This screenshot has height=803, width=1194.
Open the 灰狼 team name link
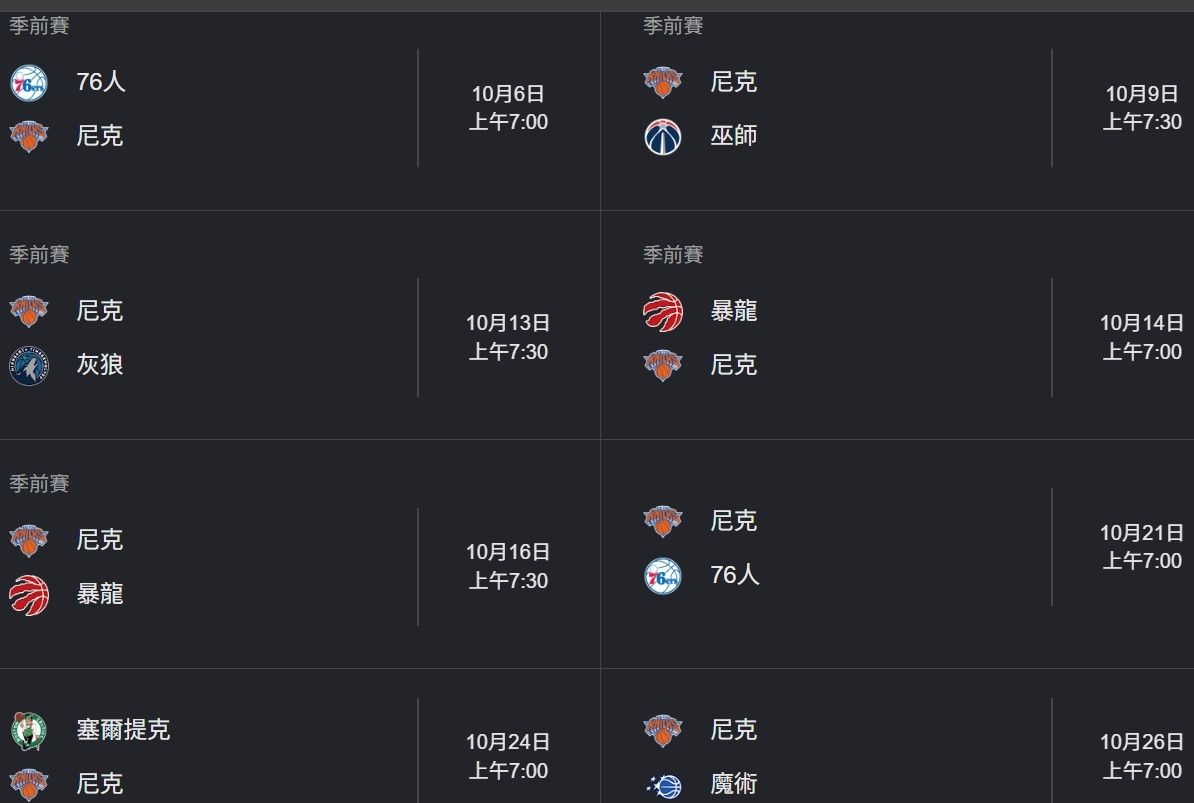click(x=100, y=365)
